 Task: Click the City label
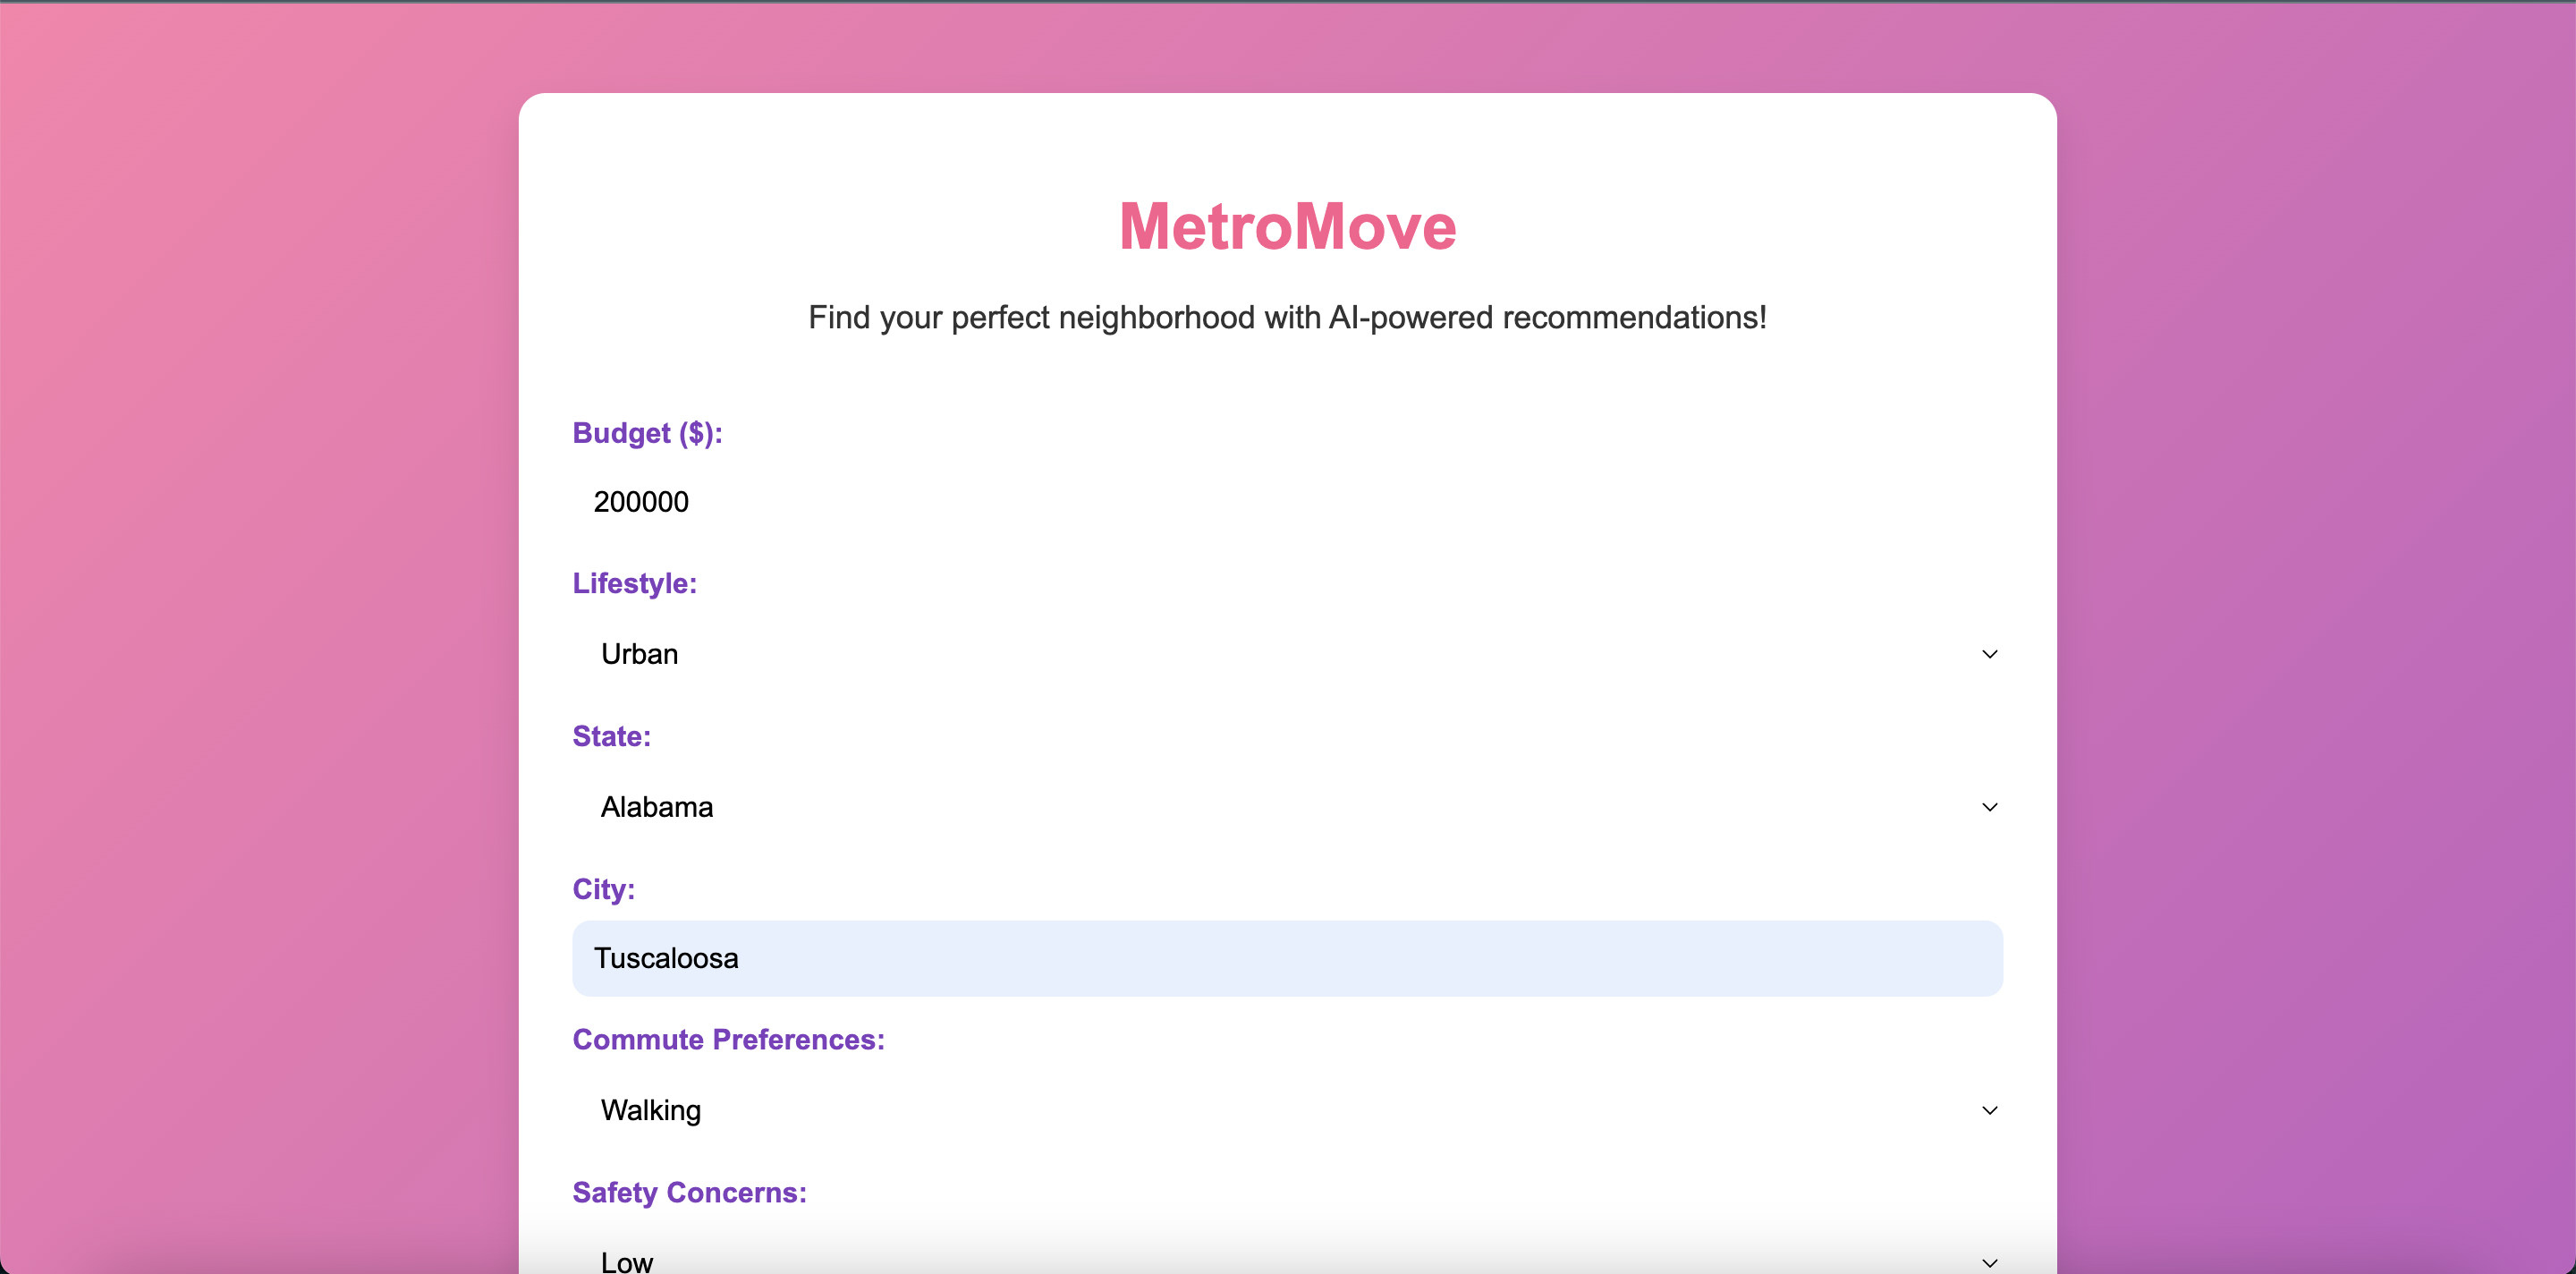point(603,889)
